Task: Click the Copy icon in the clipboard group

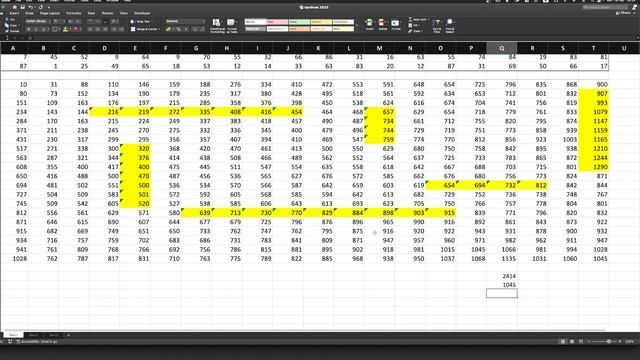Action: point(7,25)
